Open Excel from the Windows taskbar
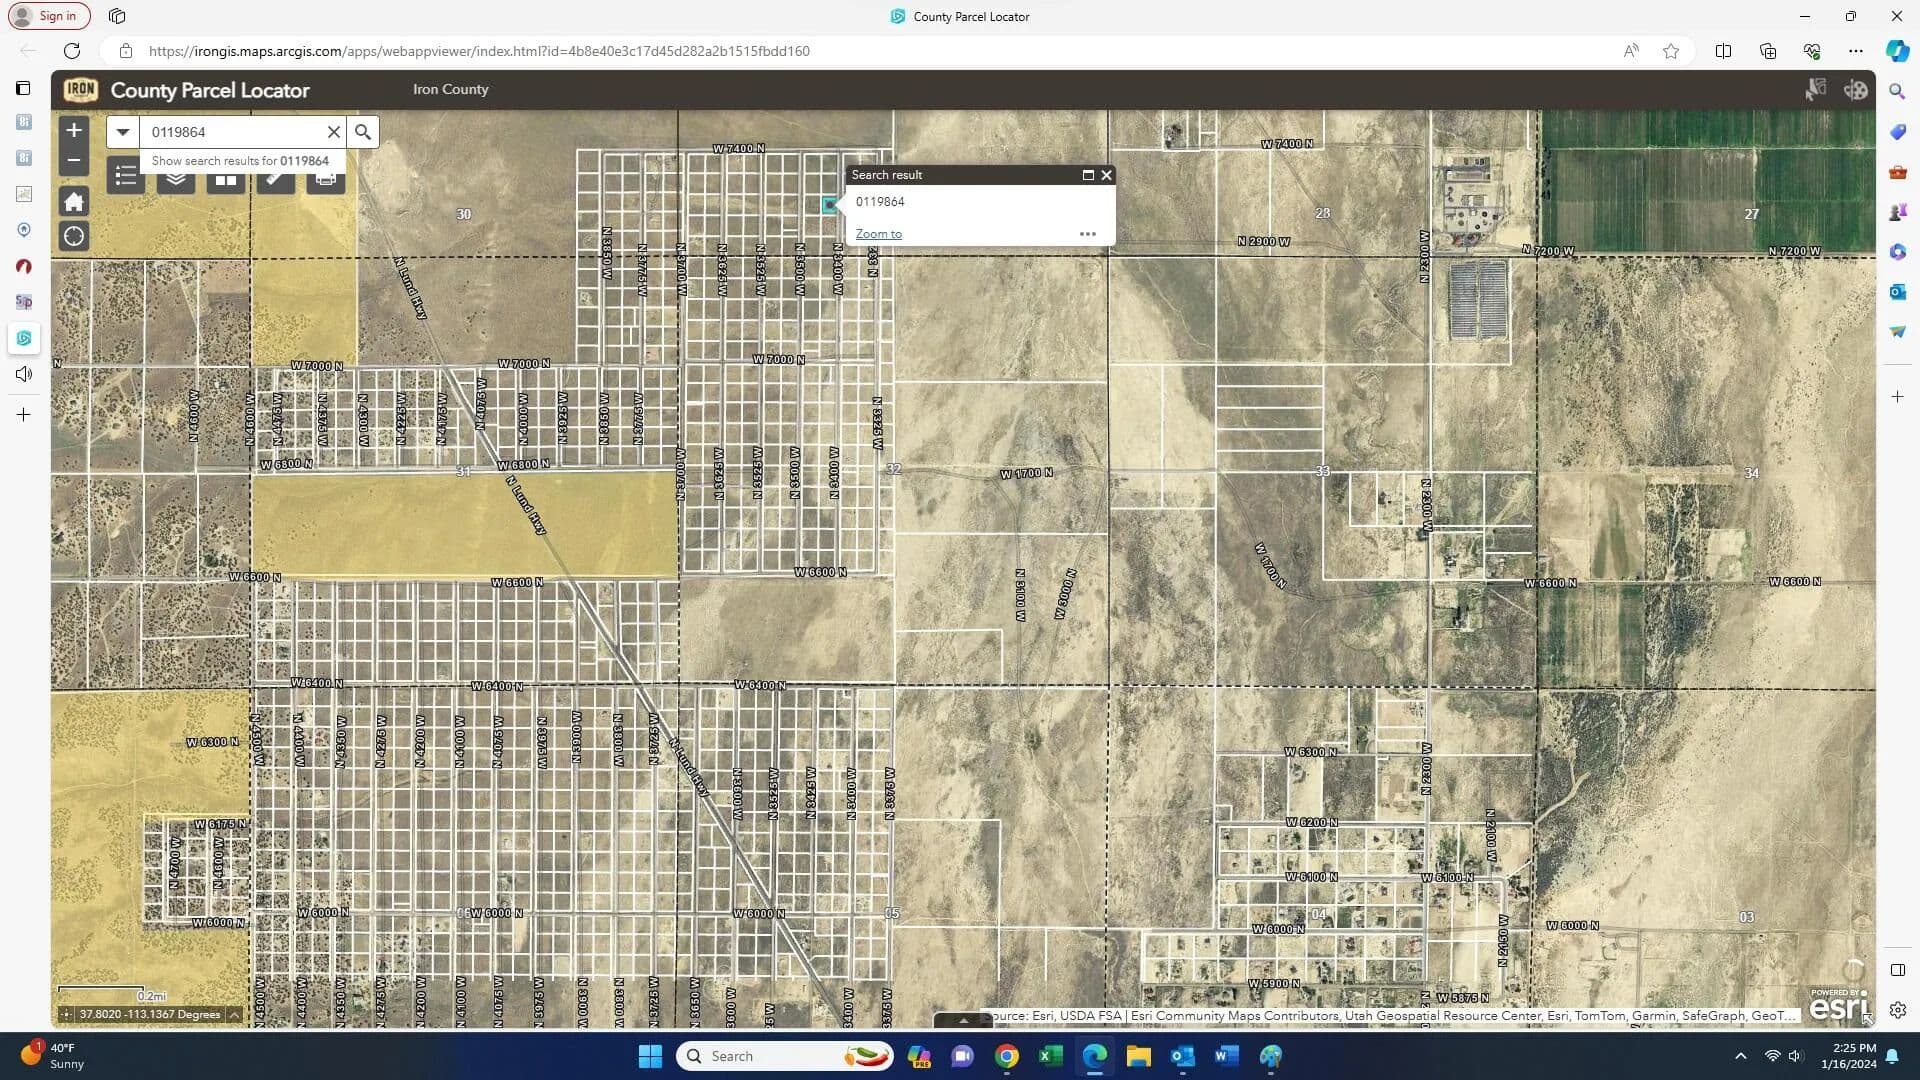1920x1080 pixels. coord(1050,1056)
